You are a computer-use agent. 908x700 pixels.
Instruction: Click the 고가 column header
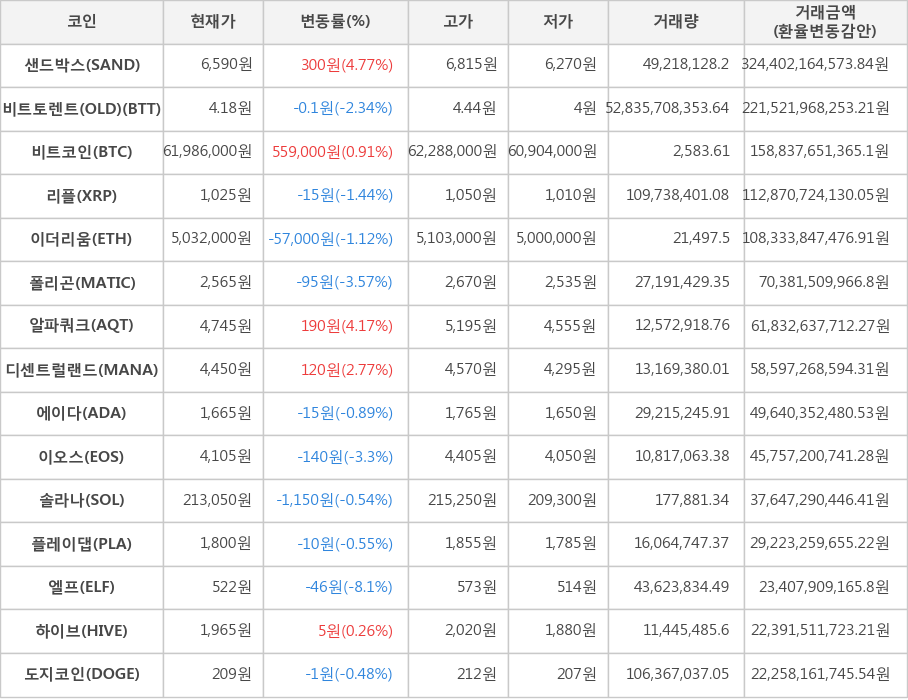pos(458,21)
